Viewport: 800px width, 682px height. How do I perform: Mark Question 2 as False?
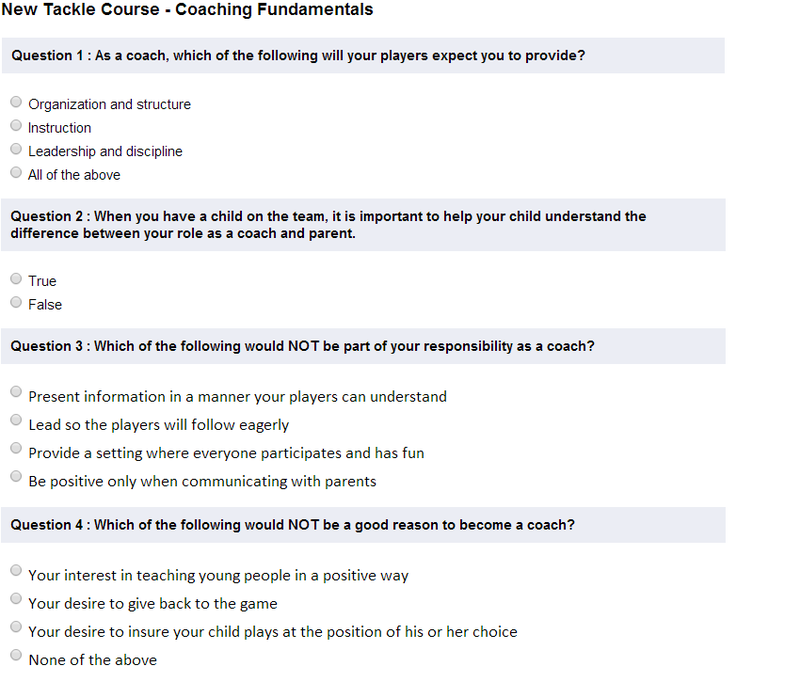tap(16, 302)
